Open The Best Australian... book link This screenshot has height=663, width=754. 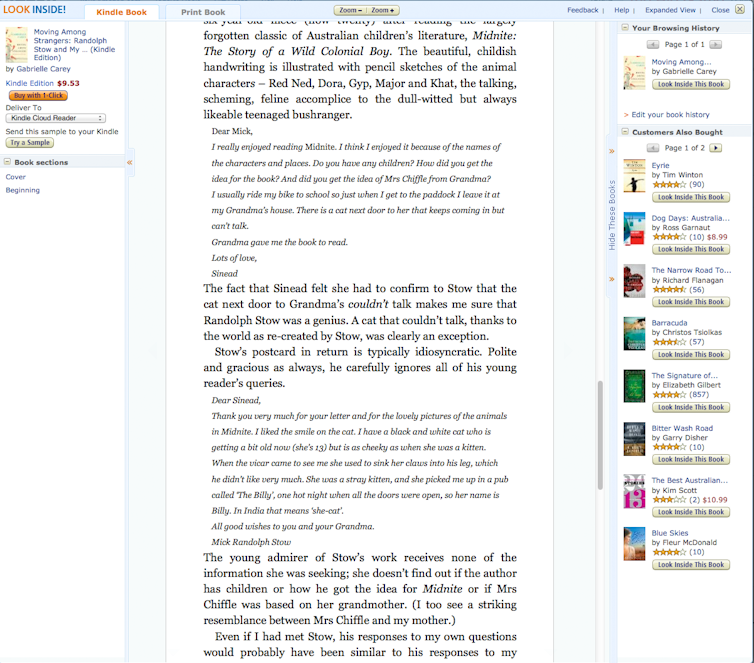pyautogui.click(x=690, y=480)
